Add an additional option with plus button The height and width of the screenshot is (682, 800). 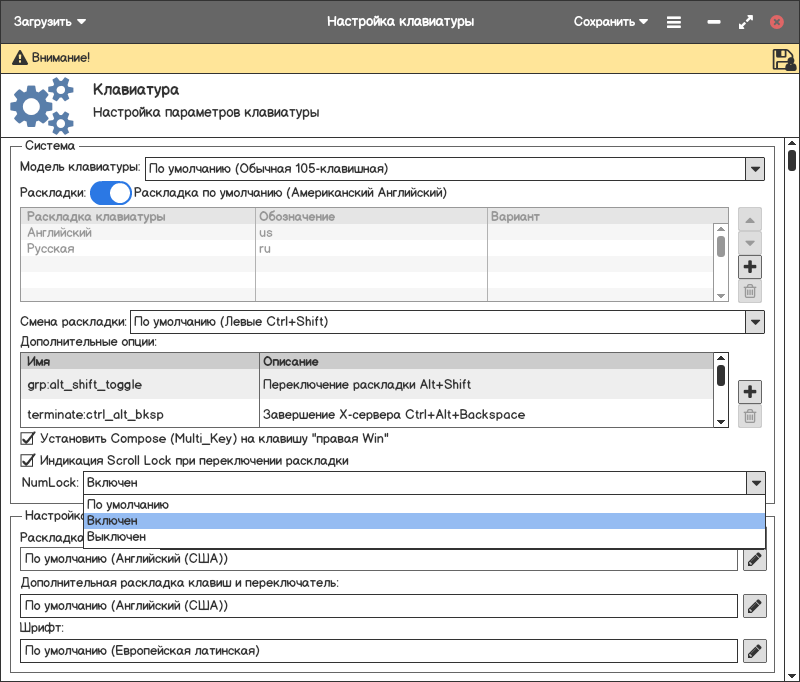coord(750,391)
